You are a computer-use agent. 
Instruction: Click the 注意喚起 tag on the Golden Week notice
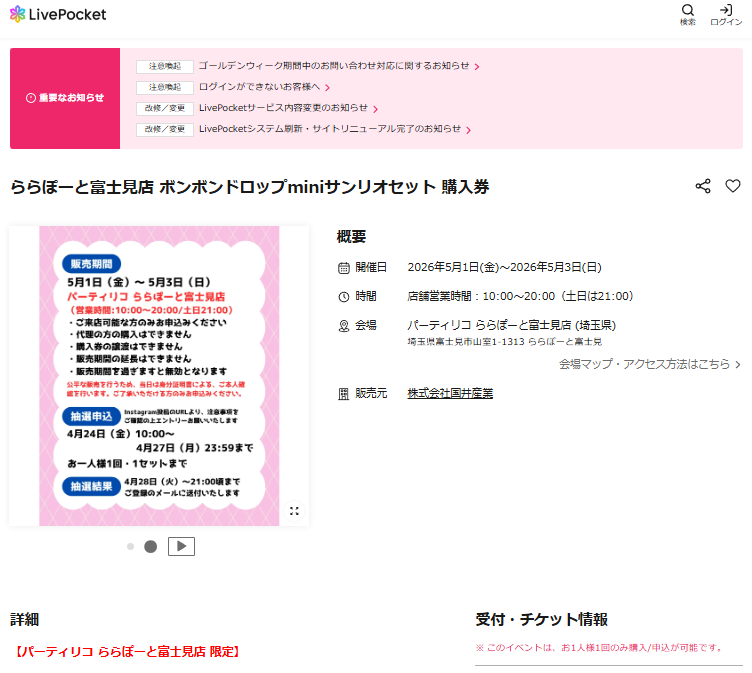(x=164, y=66)
